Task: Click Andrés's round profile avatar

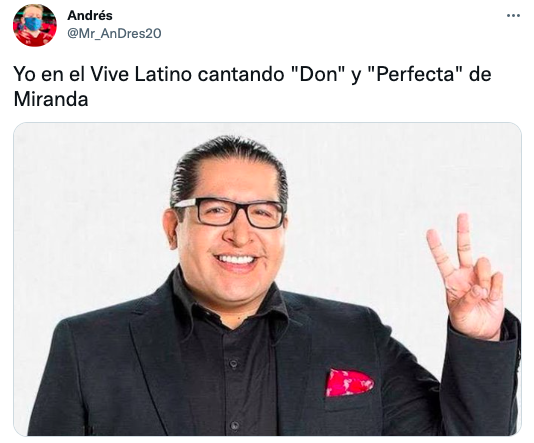Action: click(35, 25)
